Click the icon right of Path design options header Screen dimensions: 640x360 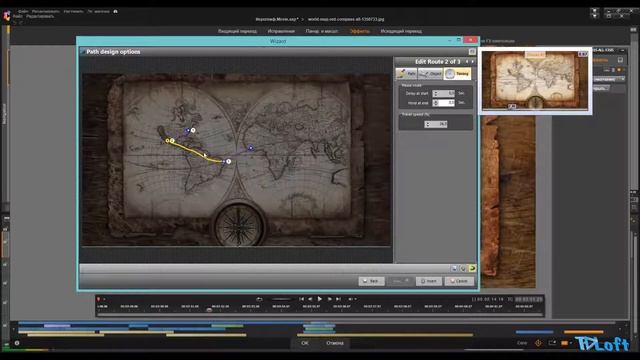[x=472, y=52]
